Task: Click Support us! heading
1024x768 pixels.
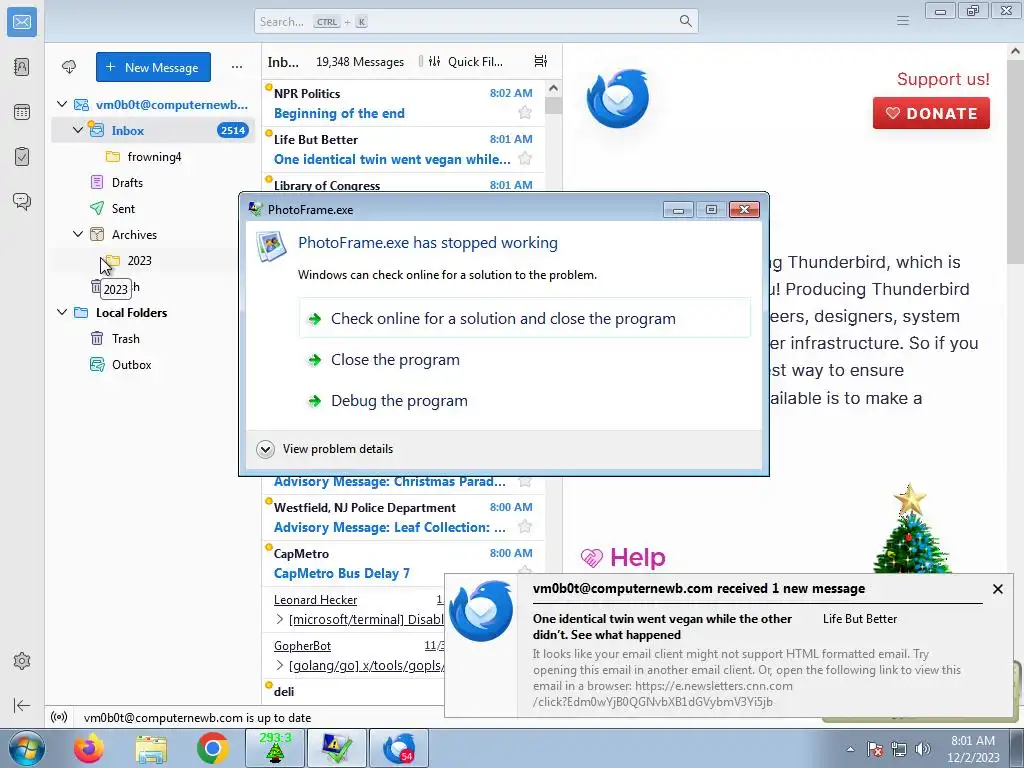Action: click(943, 79)
